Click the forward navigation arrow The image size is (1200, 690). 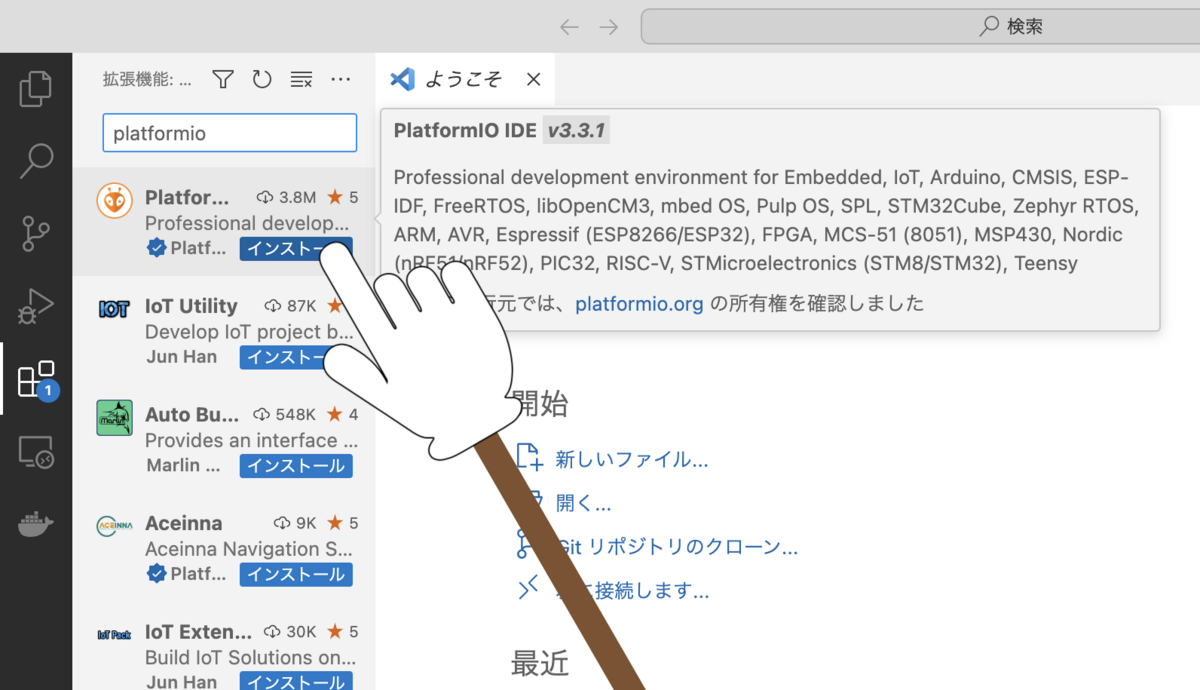click(x=610, y=27)
